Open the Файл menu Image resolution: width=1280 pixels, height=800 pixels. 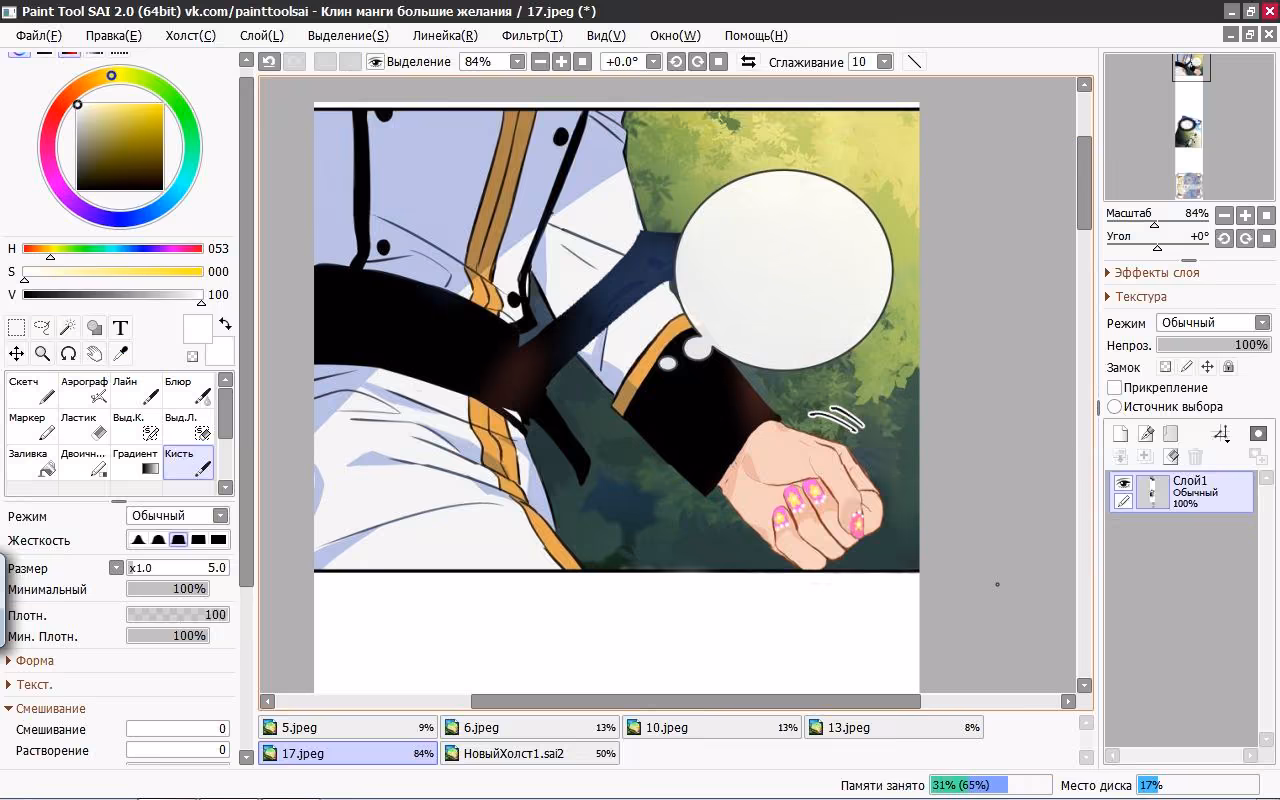point(39,35)
